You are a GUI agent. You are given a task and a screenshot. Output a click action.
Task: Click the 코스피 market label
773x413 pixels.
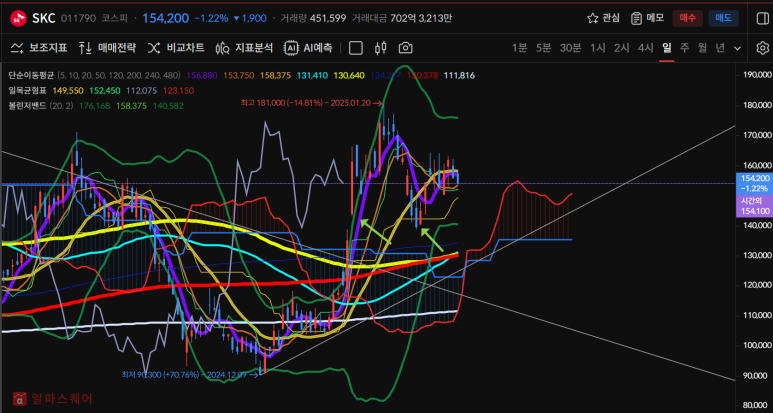[114, 18]
